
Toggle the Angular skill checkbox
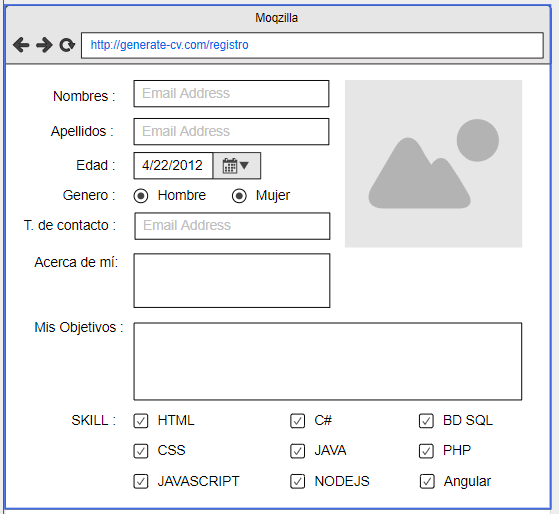pos(427,481)
